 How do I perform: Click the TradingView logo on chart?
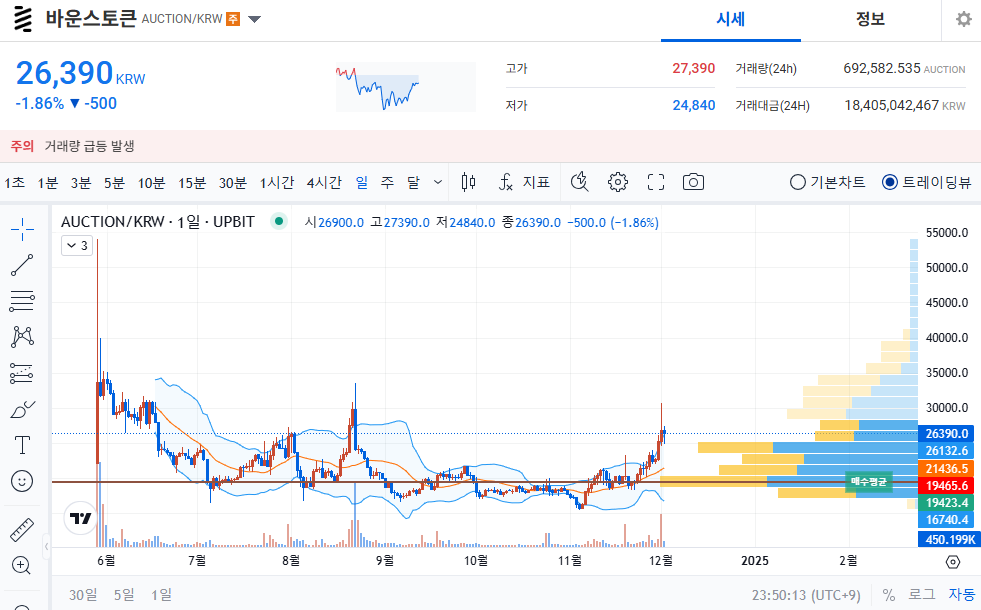[81, 518]
